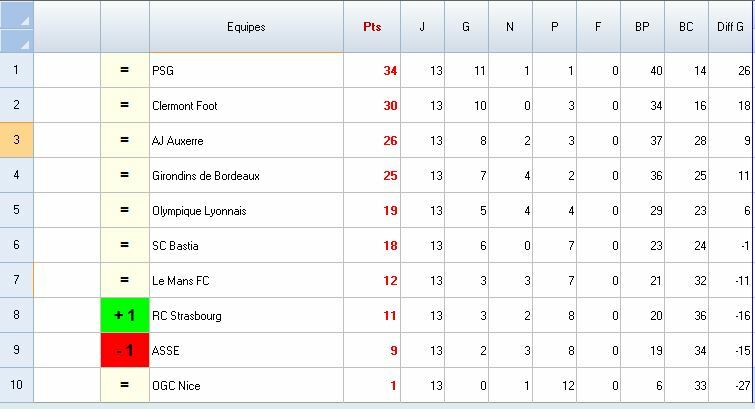Click the red -1 cell for ASSE
Screen dimensions: 755x409
(125, 351)
